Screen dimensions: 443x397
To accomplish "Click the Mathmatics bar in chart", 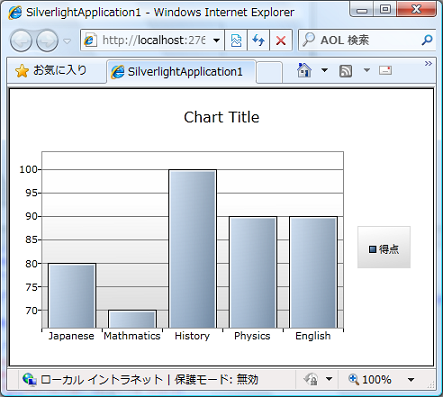I will 132,319.
